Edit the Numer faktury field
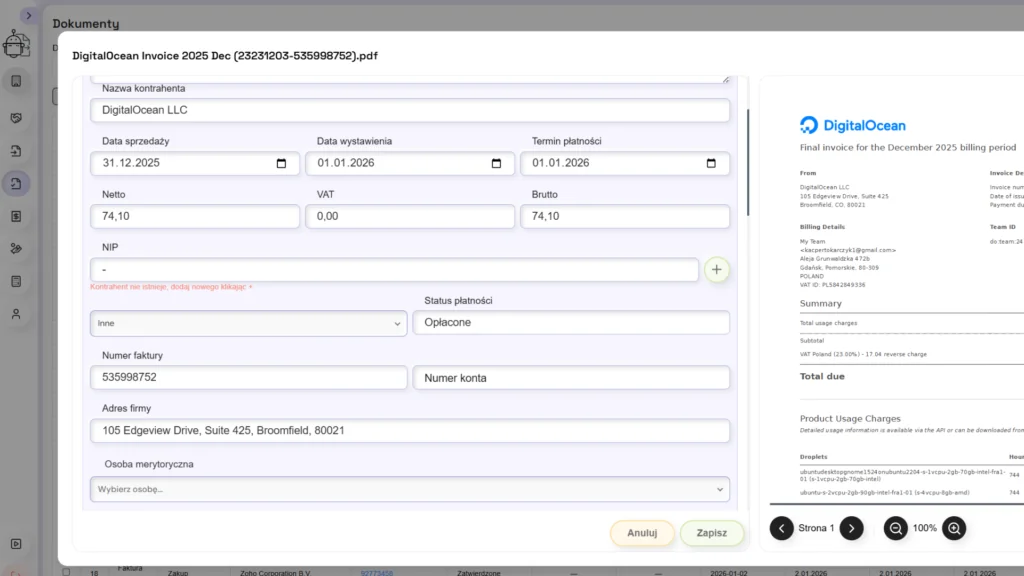The image size is (1024, 576). (x=248, y=377)
